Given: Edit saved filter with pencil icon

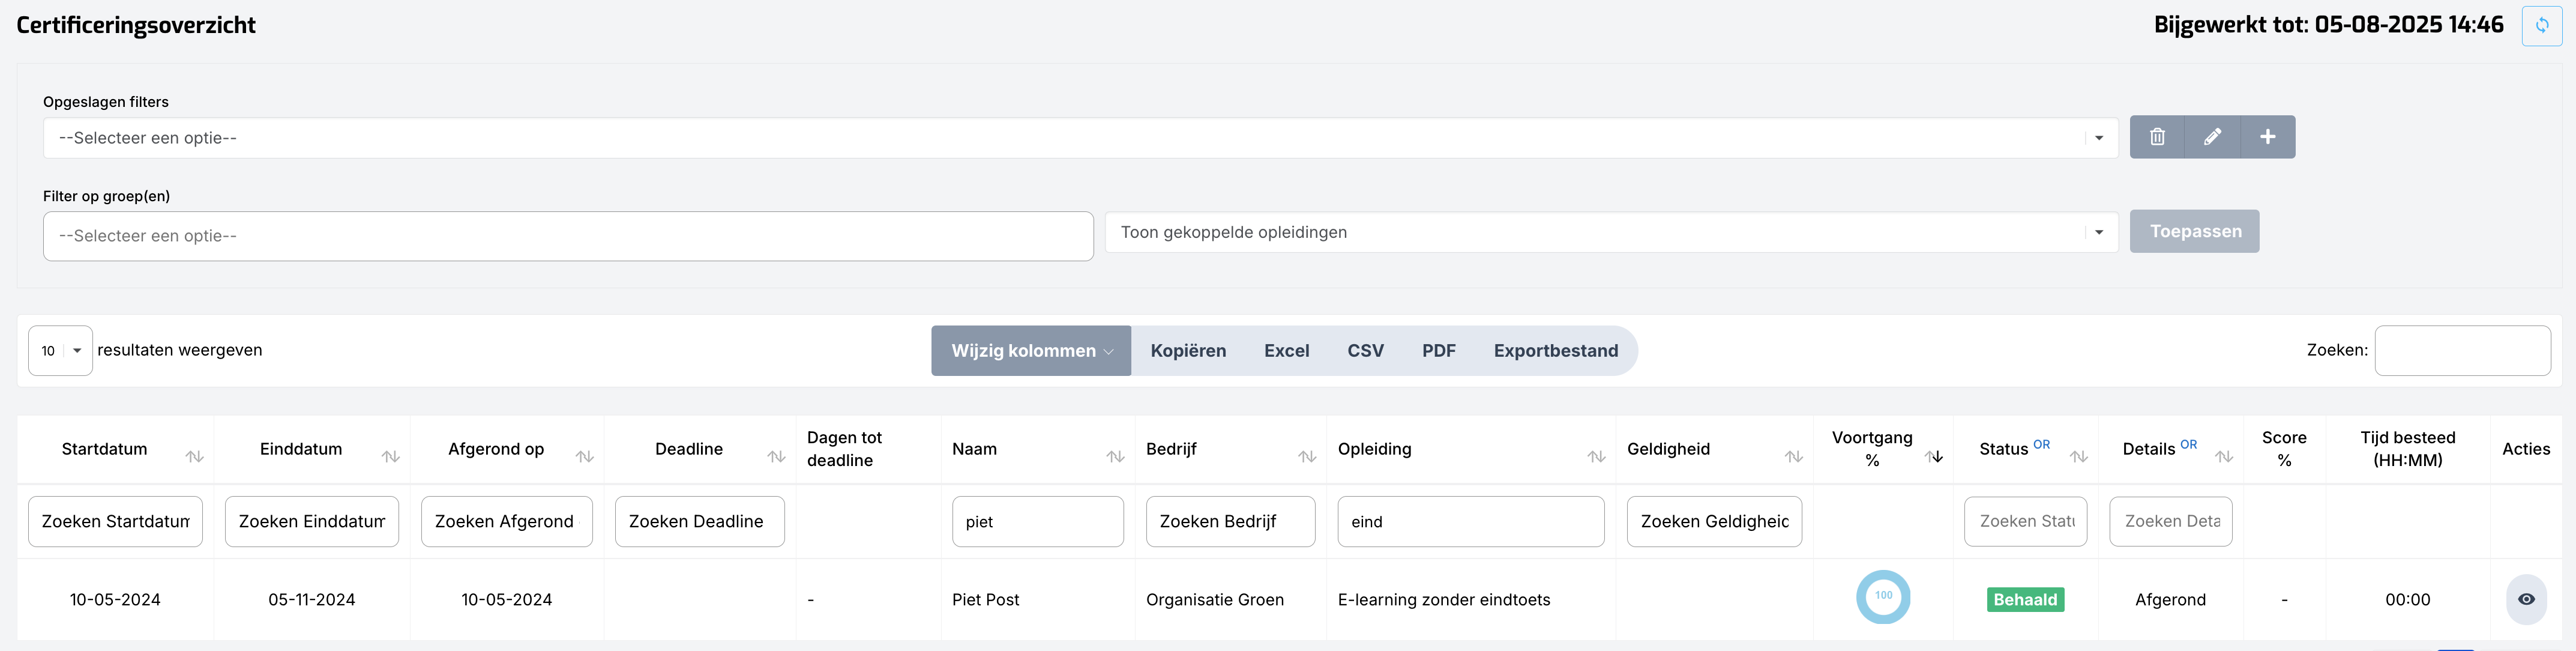Looking at the screenshot, I should click(x=2212, y=137).
